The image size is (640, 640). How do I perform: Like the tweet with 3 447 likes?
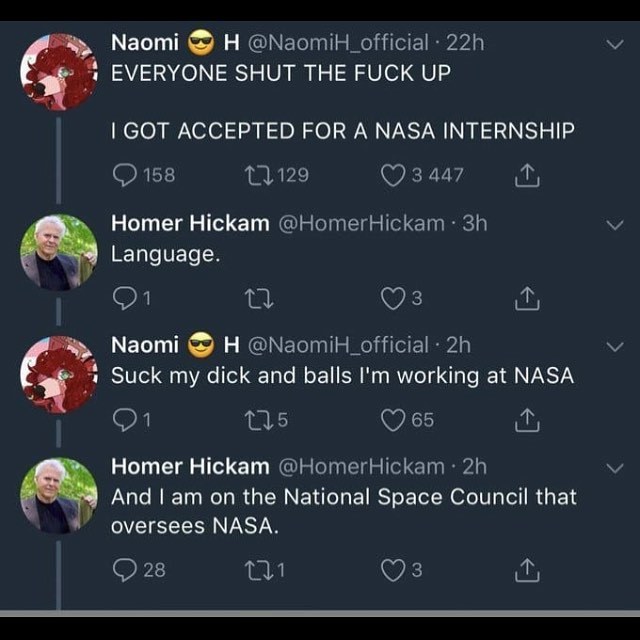[x=394, y=176]
